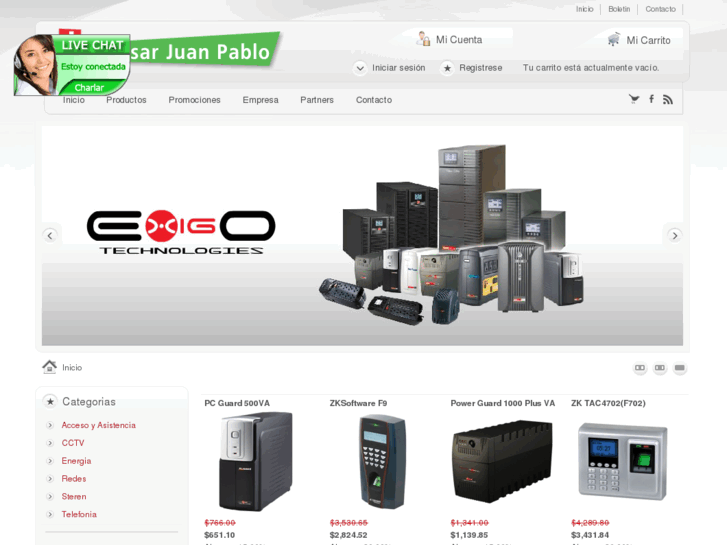Click the live chat agent photo
Screen dimensions: 727x545
point(35,65)
